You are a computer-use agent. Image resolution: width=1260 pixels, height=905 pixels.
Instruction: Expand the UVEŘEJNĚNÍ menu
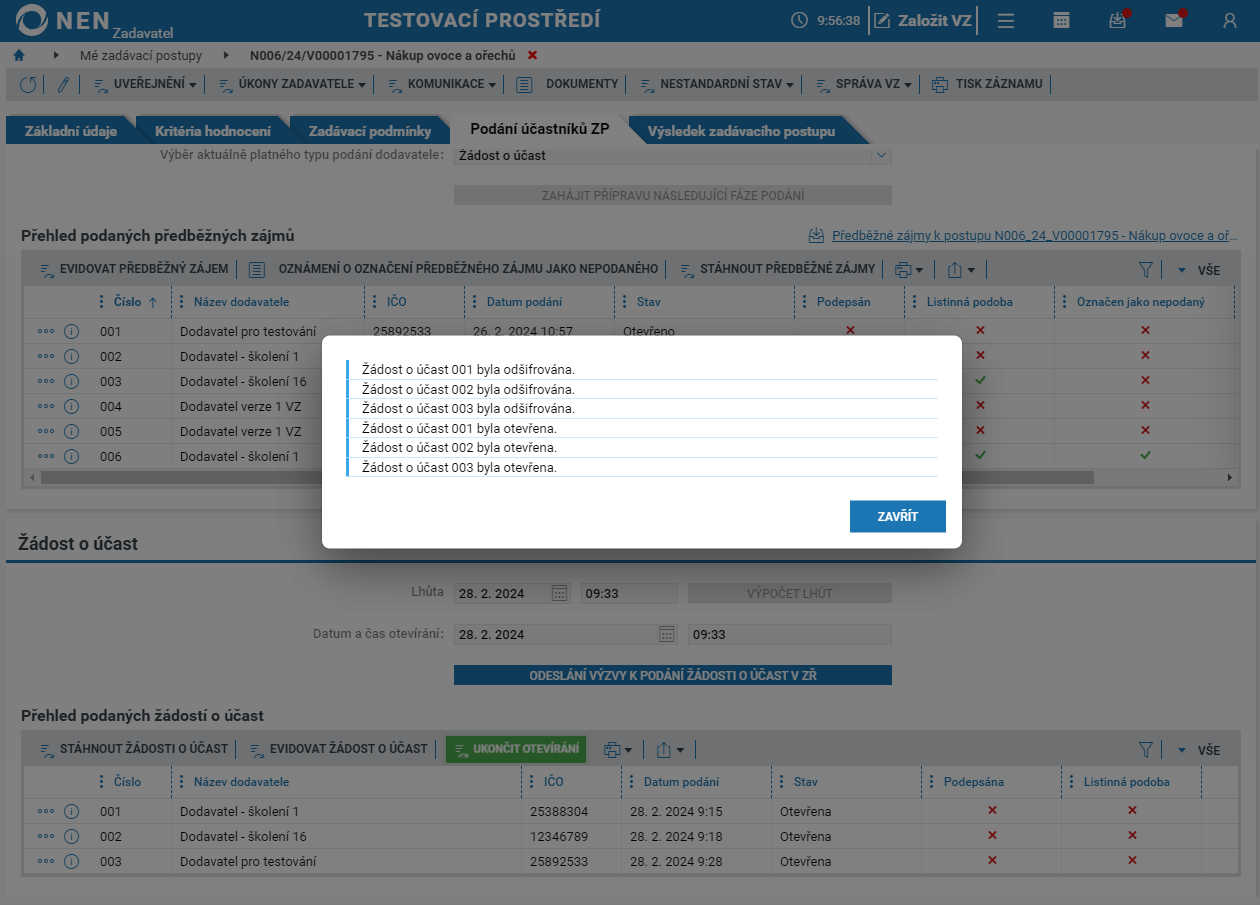click(145, 84)
